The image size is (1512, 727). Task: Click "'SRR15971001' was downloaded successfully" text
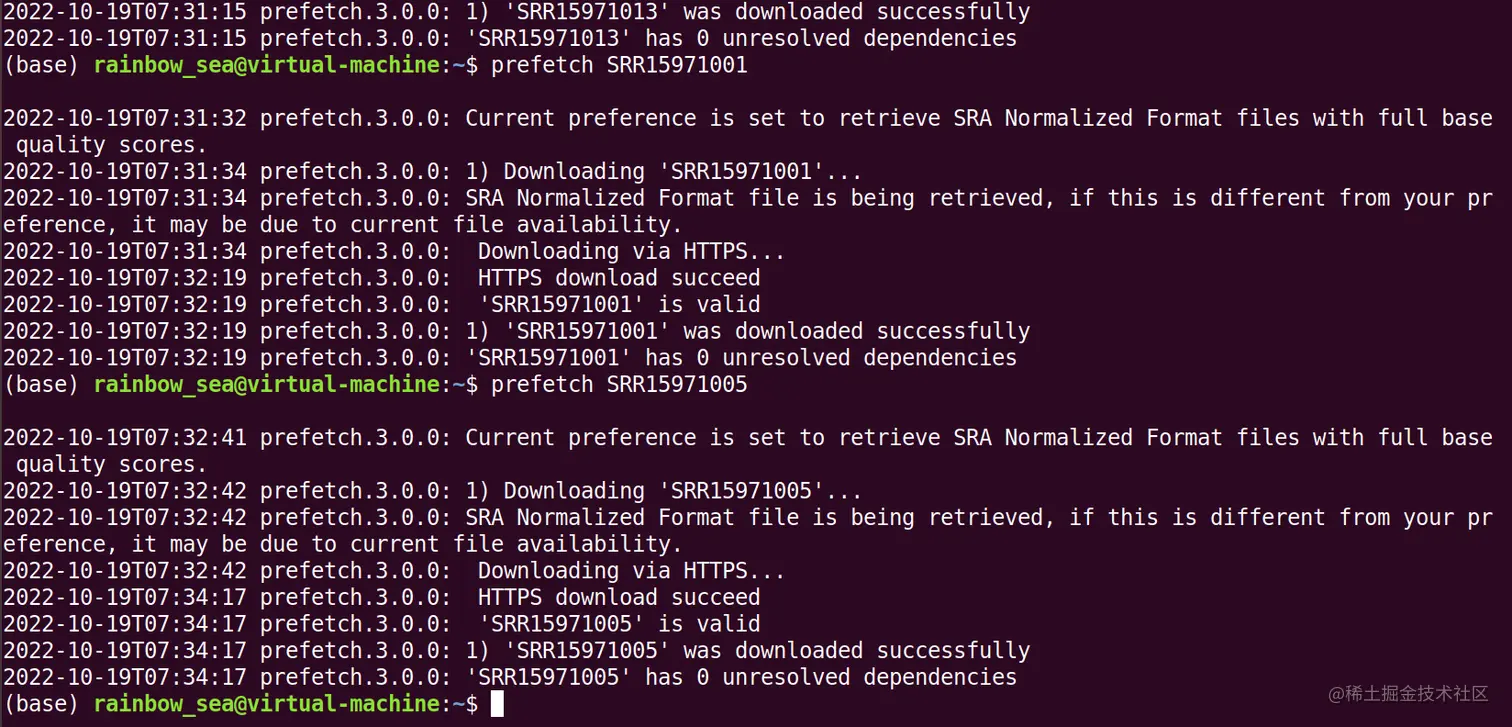(x=766, y=331)
